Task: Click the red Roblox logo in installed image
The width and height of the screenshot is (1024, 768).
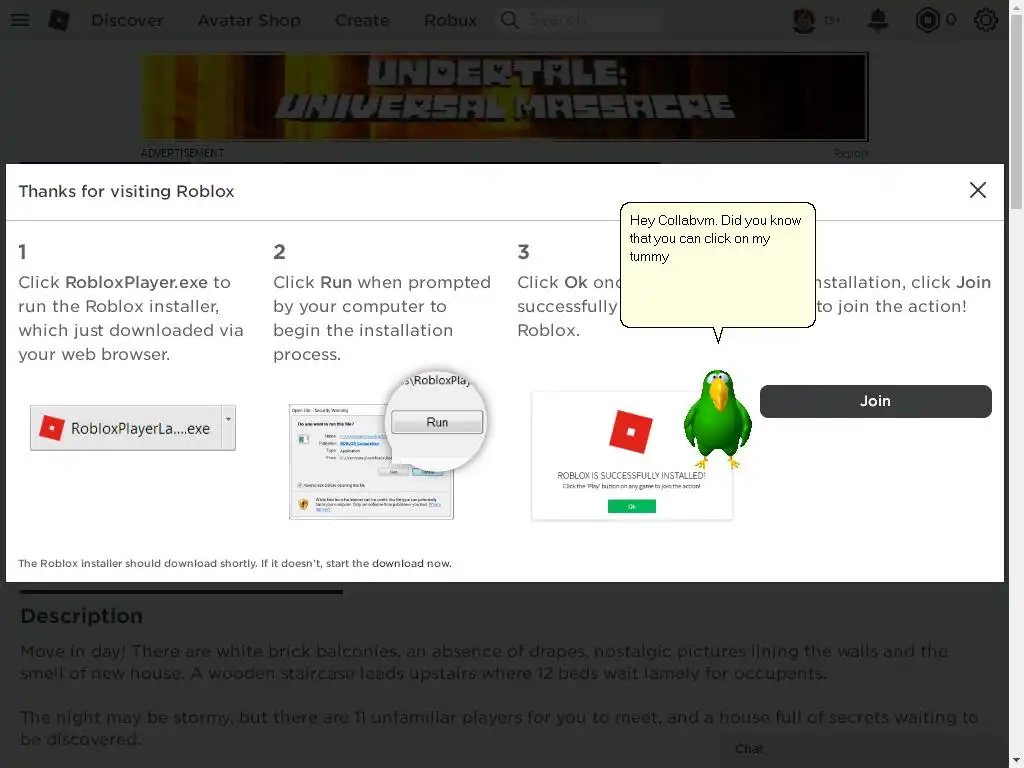Action: [630, 431]
